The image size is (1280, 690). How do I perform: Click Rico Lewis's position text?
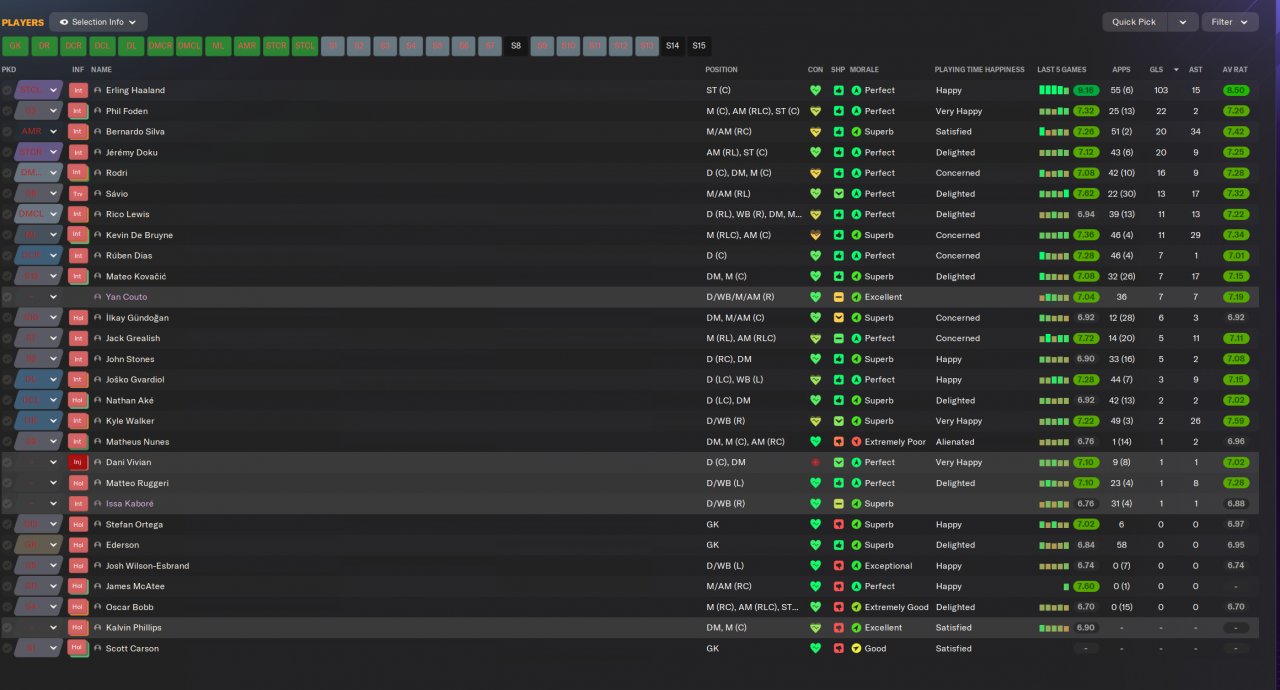click(754, 214)
